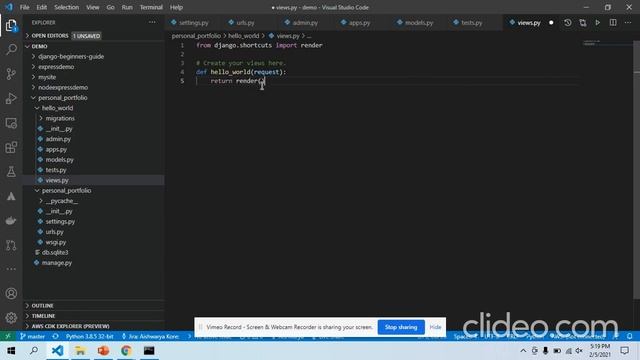Image resolution: width=640 pixels, height=360 pixels.
Task: Open the Search view in activity bar
Action: (11, 49)
